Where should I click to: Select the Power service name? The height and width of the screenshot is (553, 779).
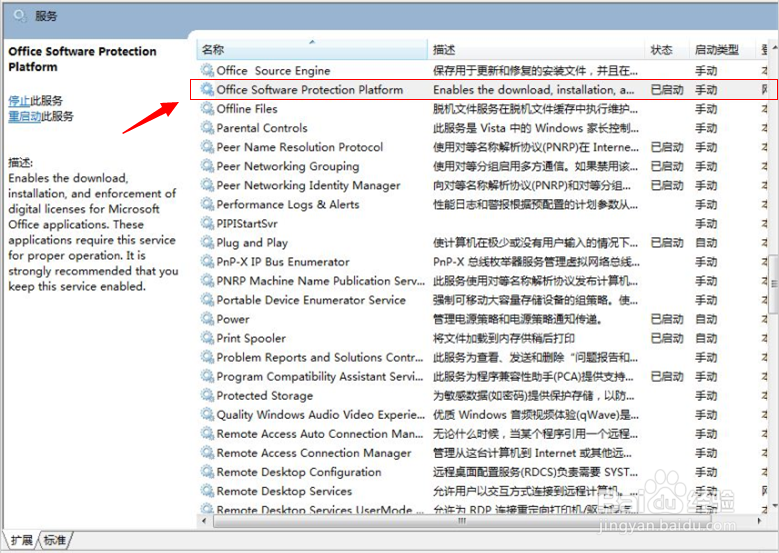coord(233,319)
